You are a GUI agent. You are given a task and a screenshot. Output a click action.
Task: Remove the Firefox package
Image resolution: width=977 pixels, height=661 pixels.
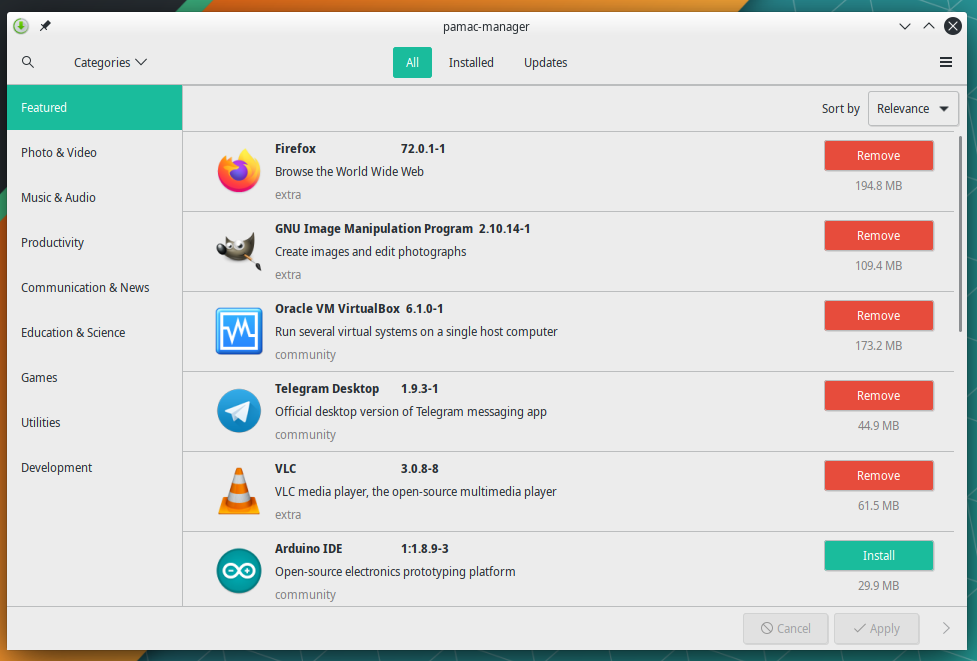(878, 155)
